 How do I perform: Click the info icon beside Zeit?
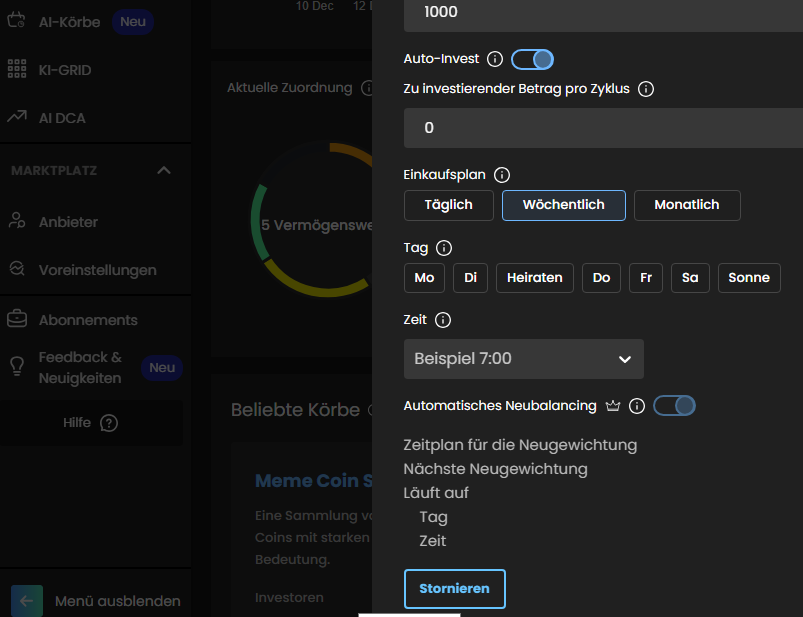(443, 321)
